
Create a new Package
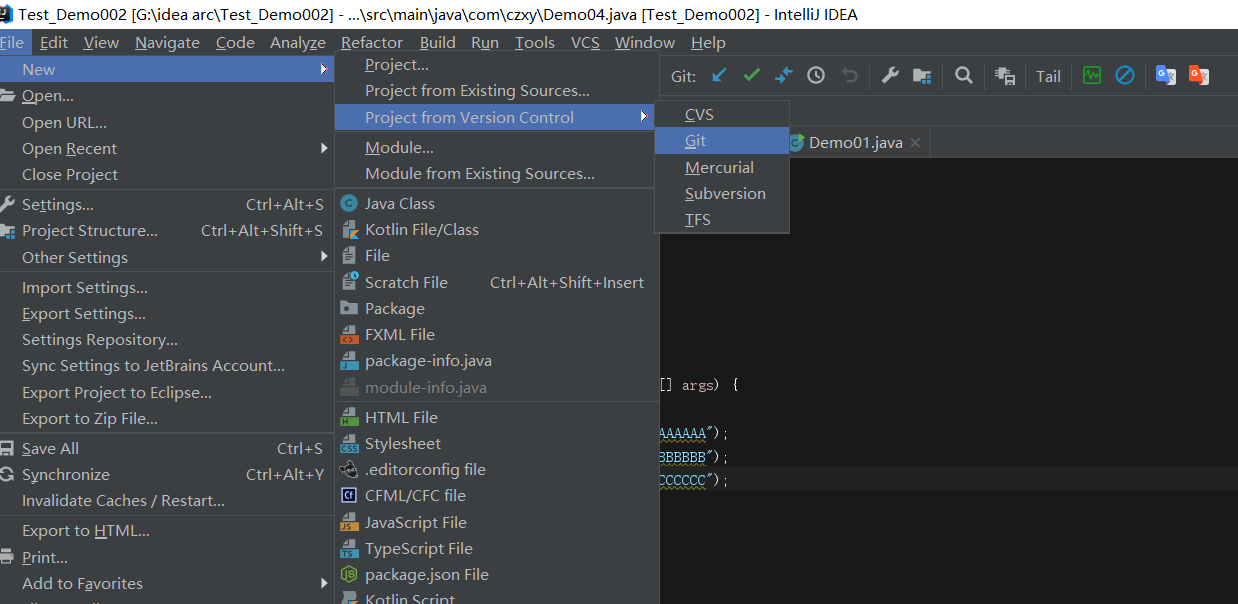(495, 308)
